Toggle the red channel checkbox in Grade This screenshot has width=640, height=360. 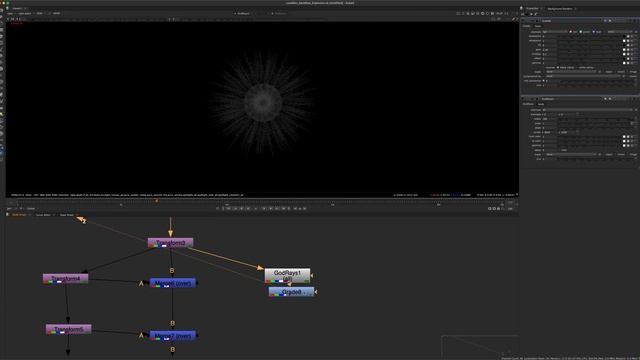571,32
